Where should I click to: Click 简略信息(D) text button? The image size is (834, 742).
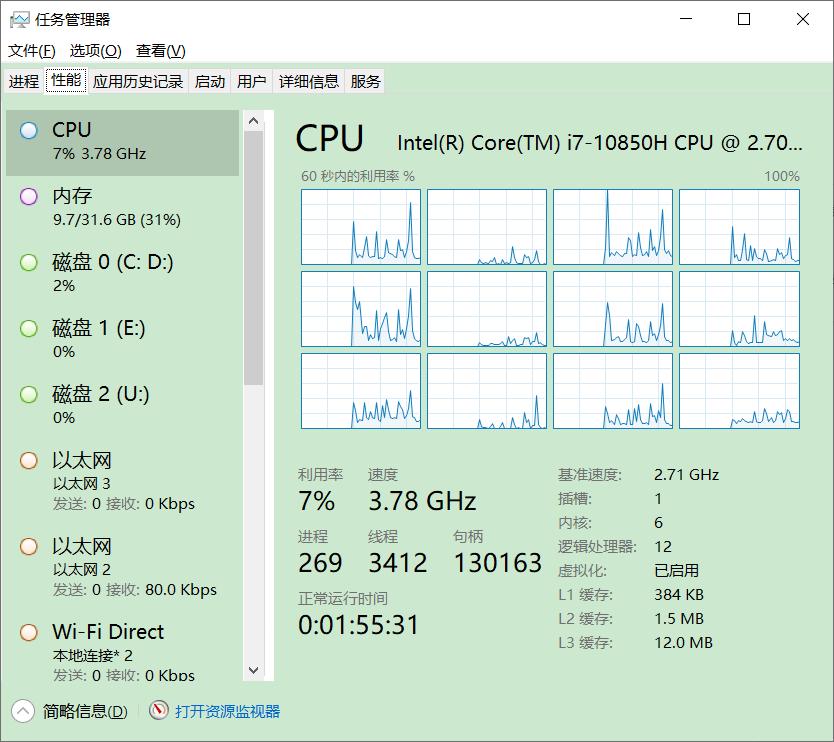(x=85, y=712)
